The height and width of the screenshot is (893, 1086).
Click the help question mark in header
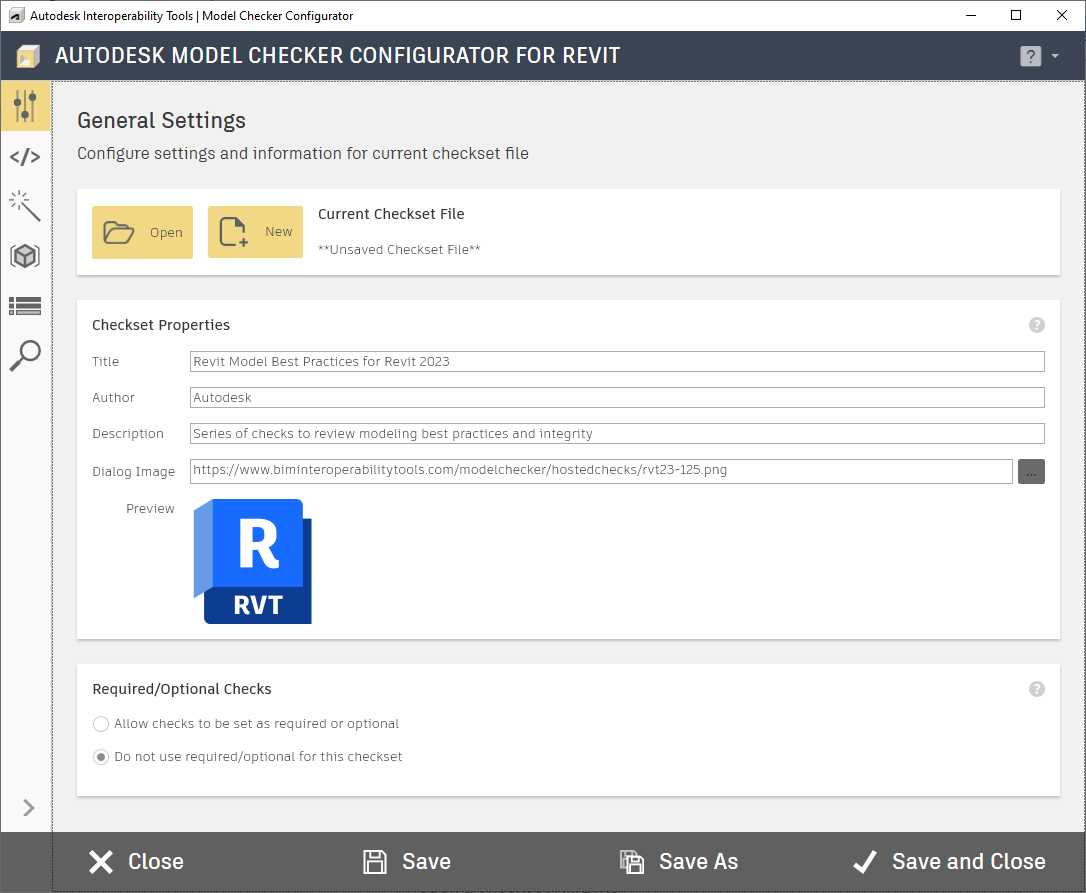tap(1030, 56)
